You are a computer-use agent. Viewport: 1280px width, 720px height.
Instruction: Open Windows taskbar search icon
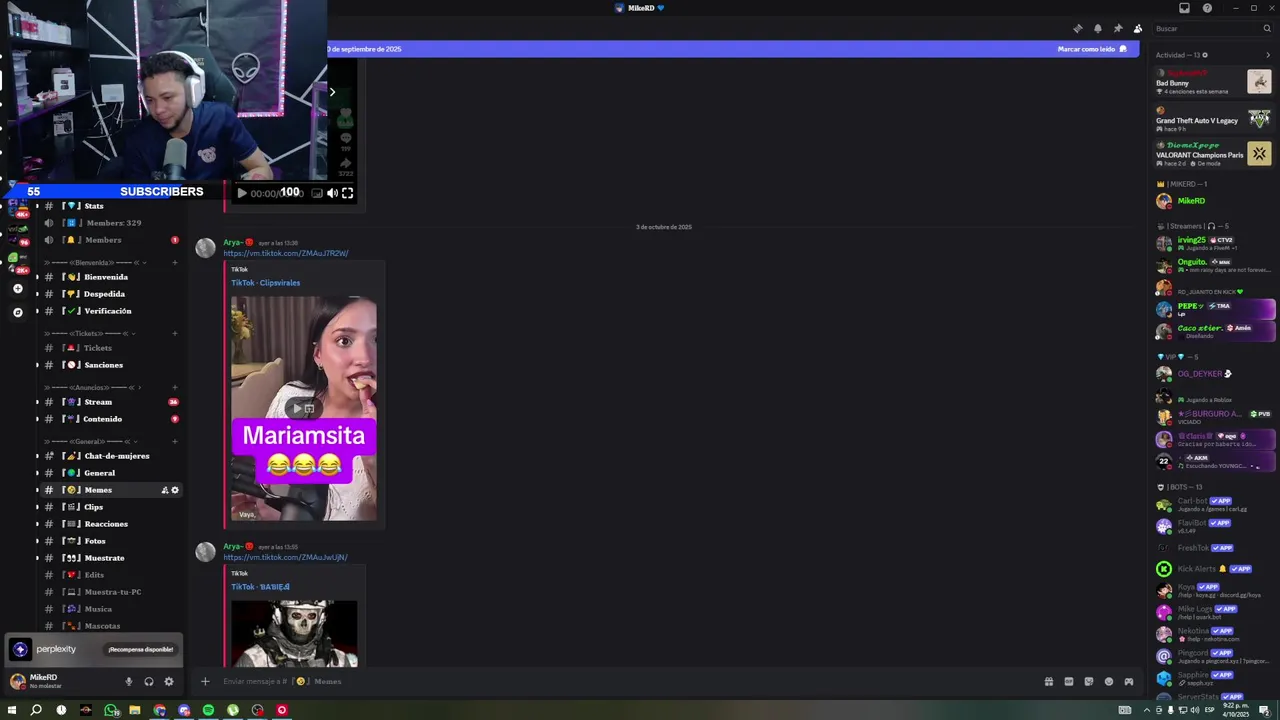(36, 710)
